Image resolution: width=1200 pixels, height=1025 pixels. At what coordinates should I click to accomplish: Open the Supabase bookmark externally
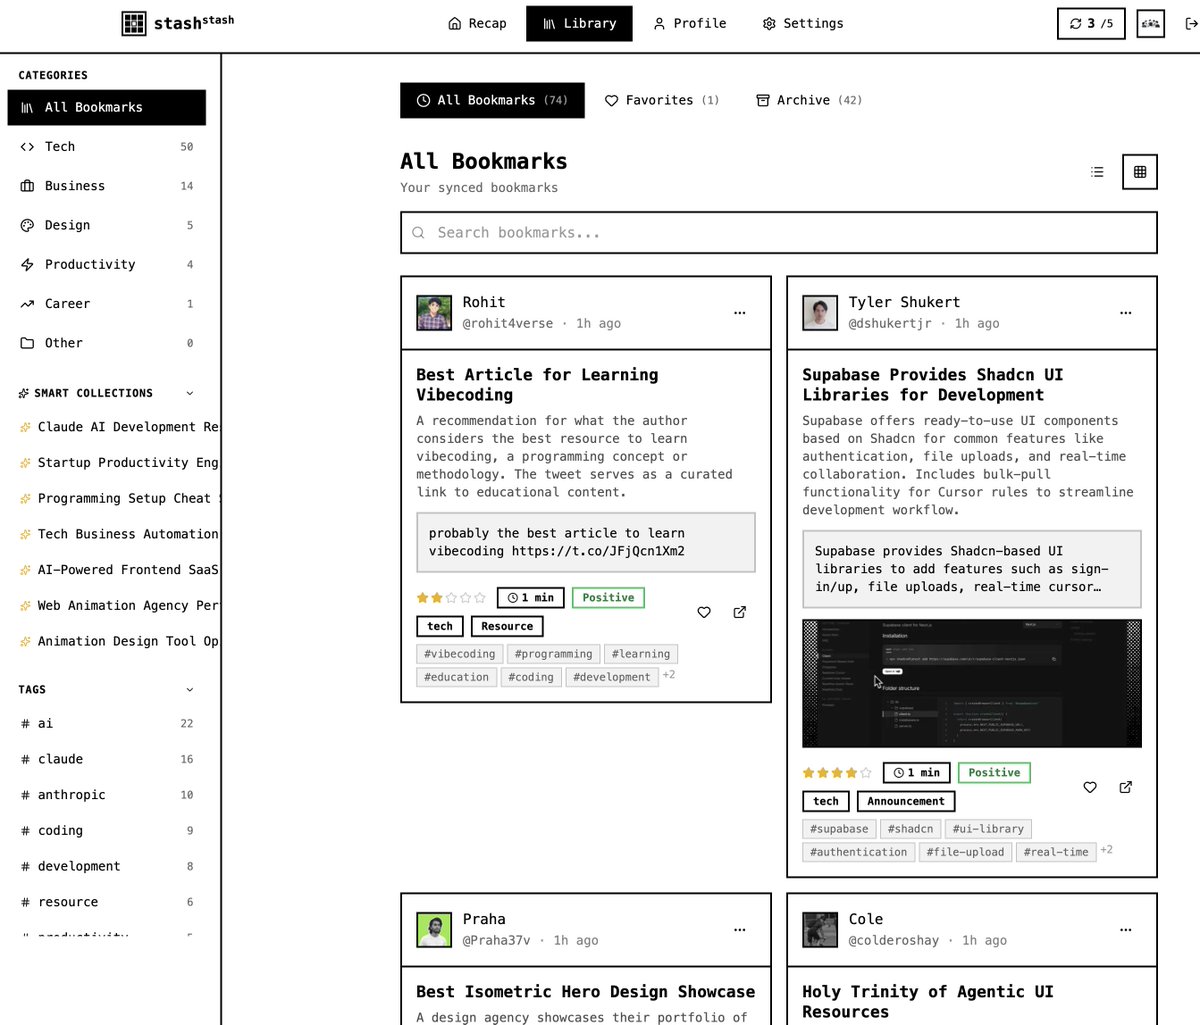tap(1126, 787)
